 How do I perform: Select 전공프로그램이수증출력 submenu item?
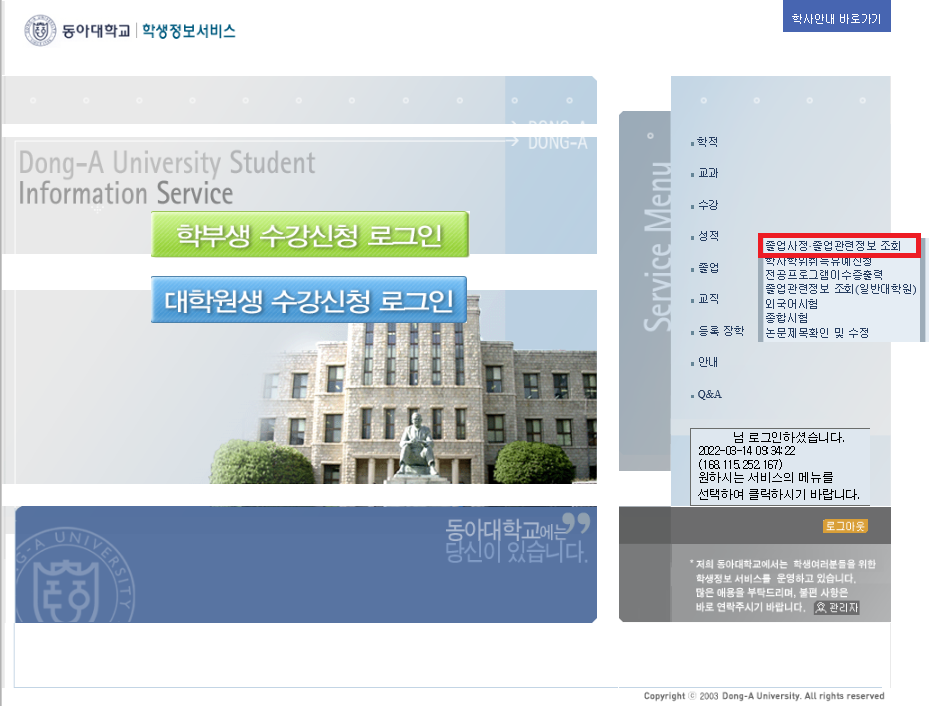tap(823, 274)
